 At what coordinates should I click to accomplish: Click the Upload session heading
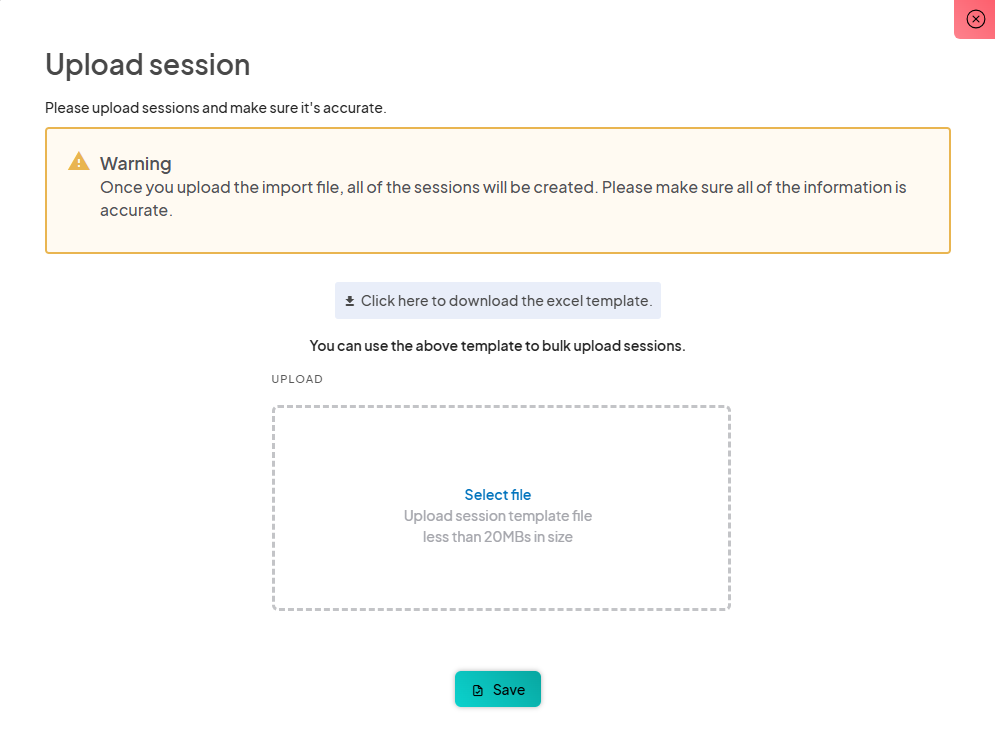[148, 65]
